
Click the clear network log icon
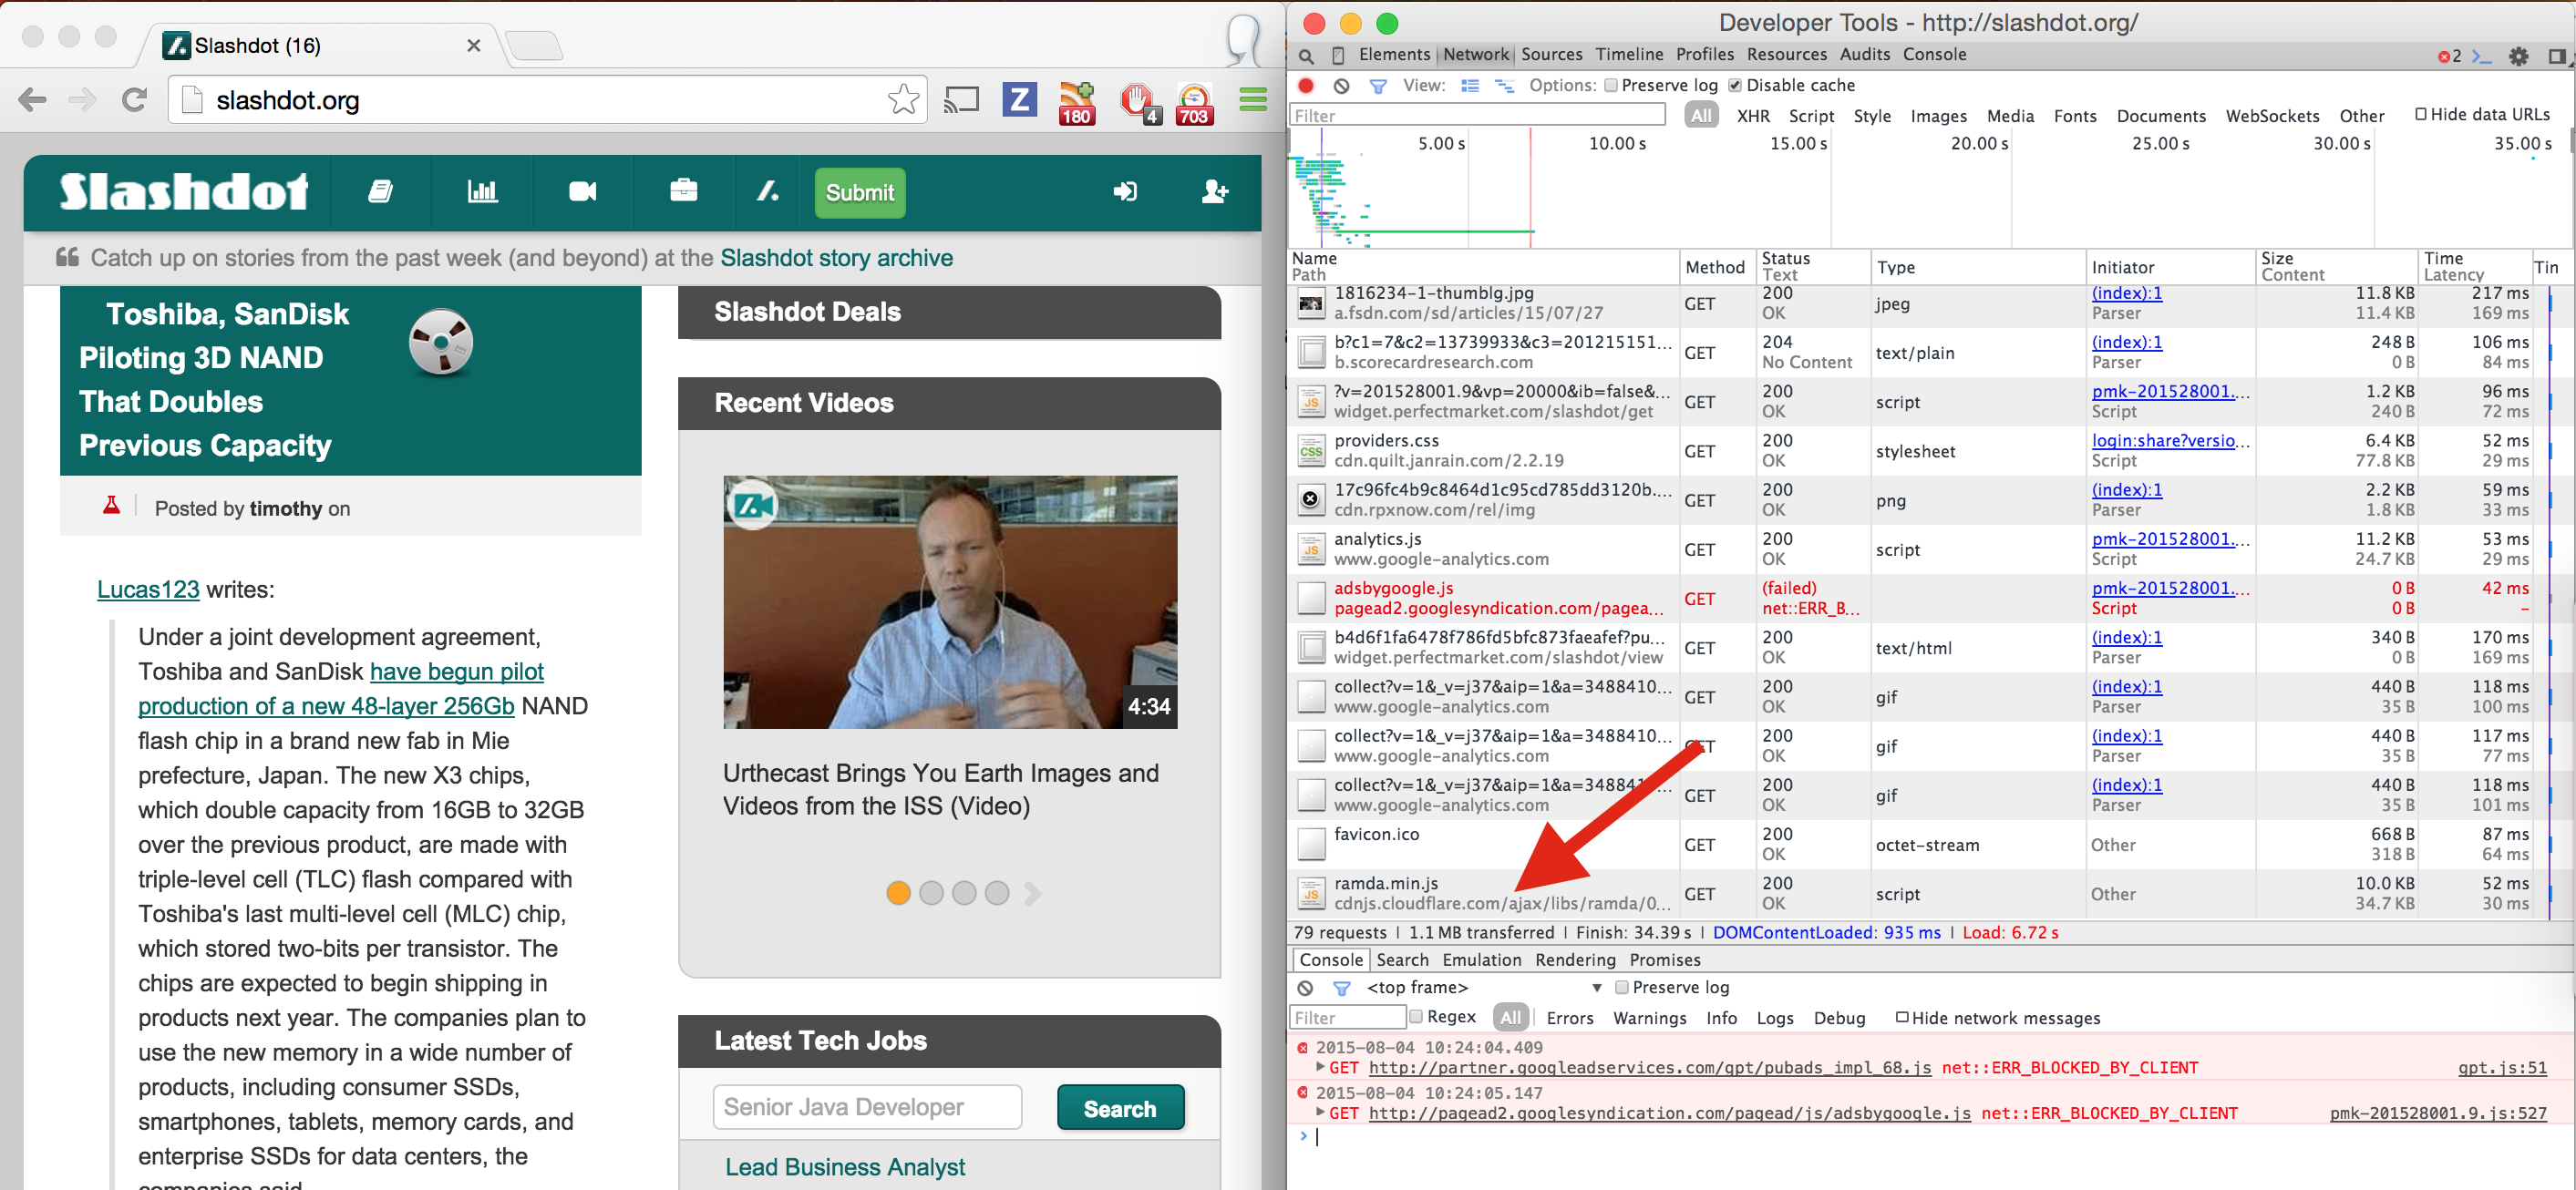pyautogui.click(x=1341, y=86)
